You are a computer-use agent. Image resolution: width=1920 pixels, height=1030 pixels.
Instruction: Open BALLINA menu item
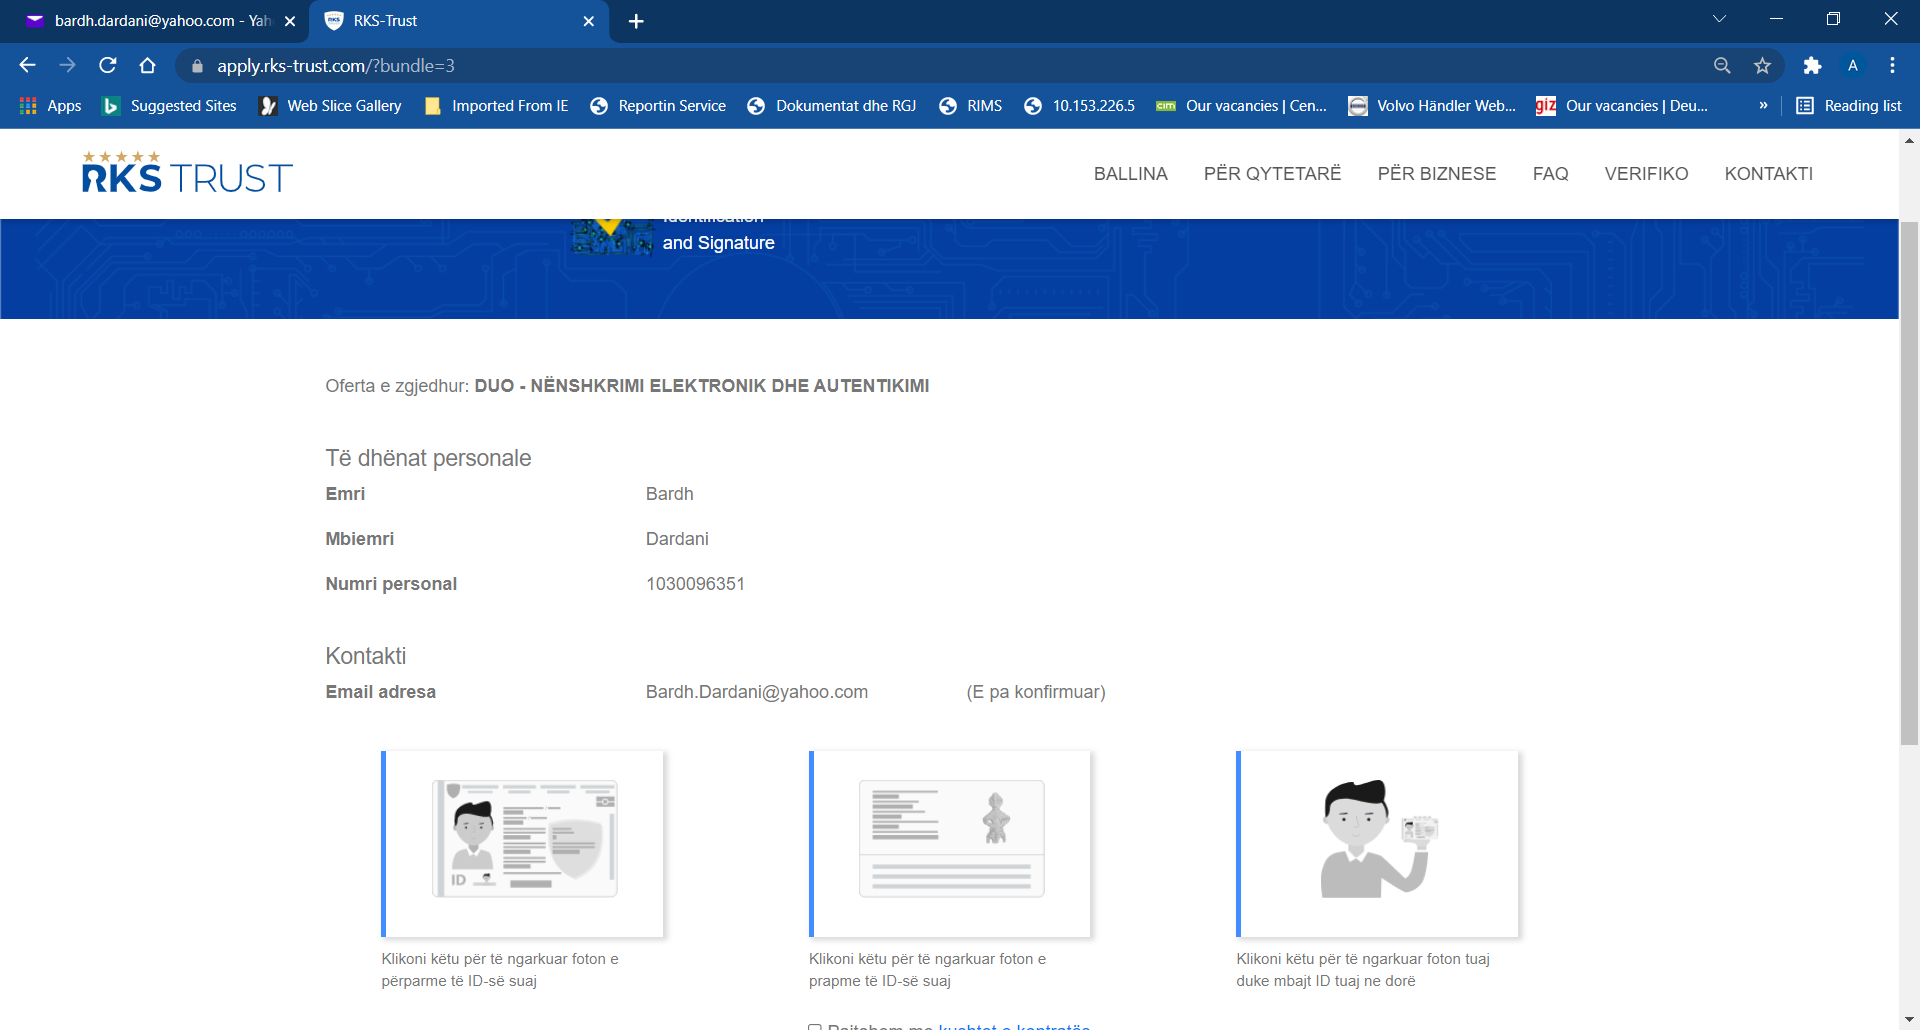1130,174
